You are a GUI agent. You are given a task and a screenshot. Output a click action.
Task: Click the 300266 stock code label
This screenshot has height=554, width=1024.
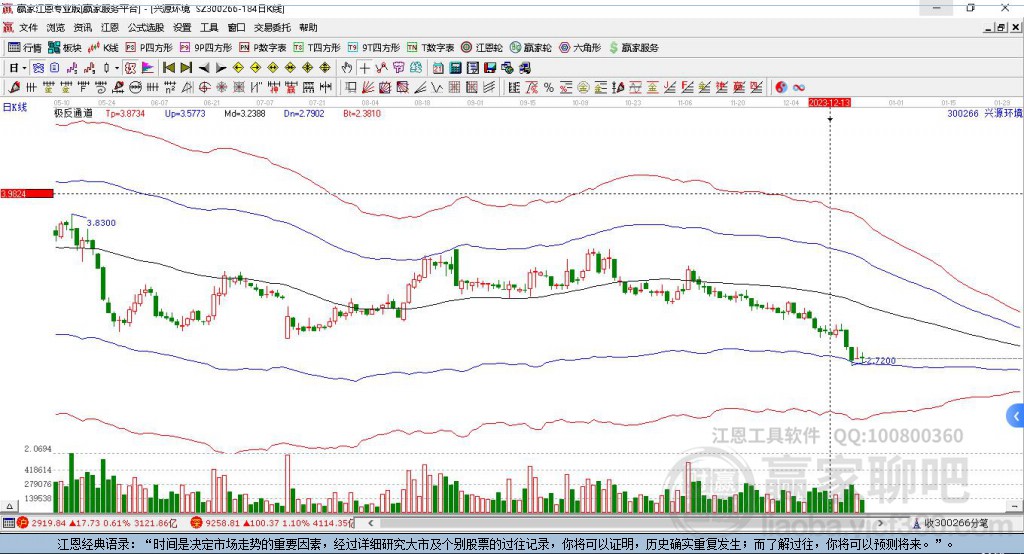(x=963, y=113)
